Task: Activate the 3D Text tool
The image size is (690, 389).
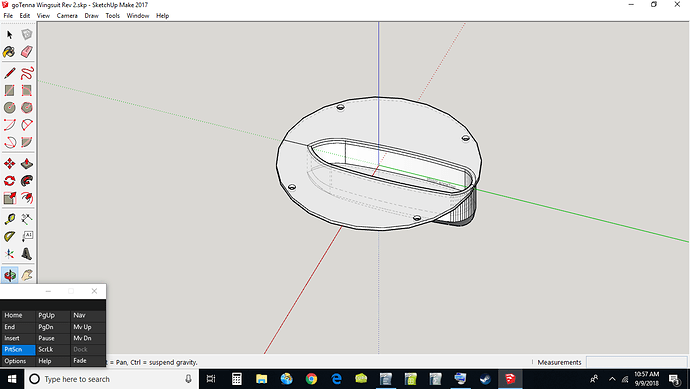Action: pyautogui.click(x=27, y=254)
